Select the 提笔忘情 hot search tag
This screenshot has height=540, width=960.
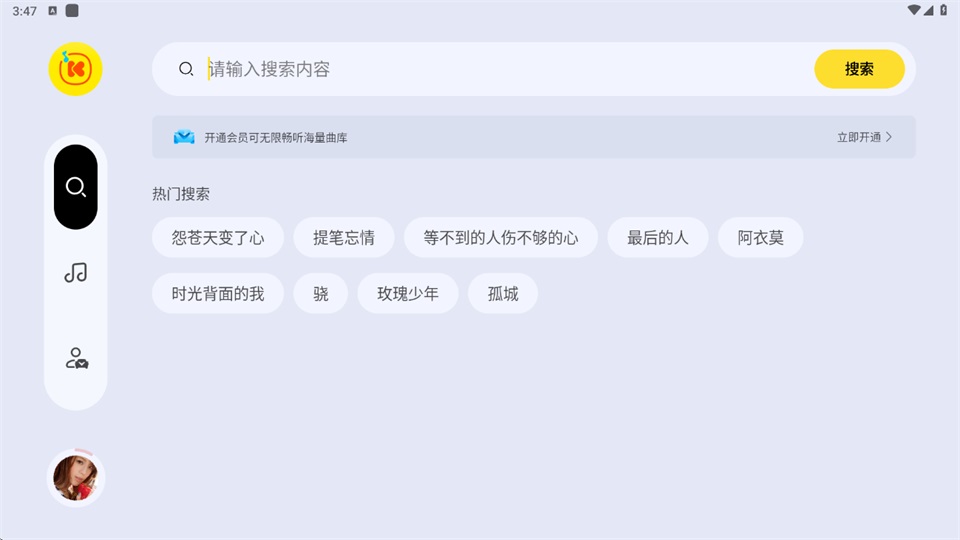tap(344, 238)
